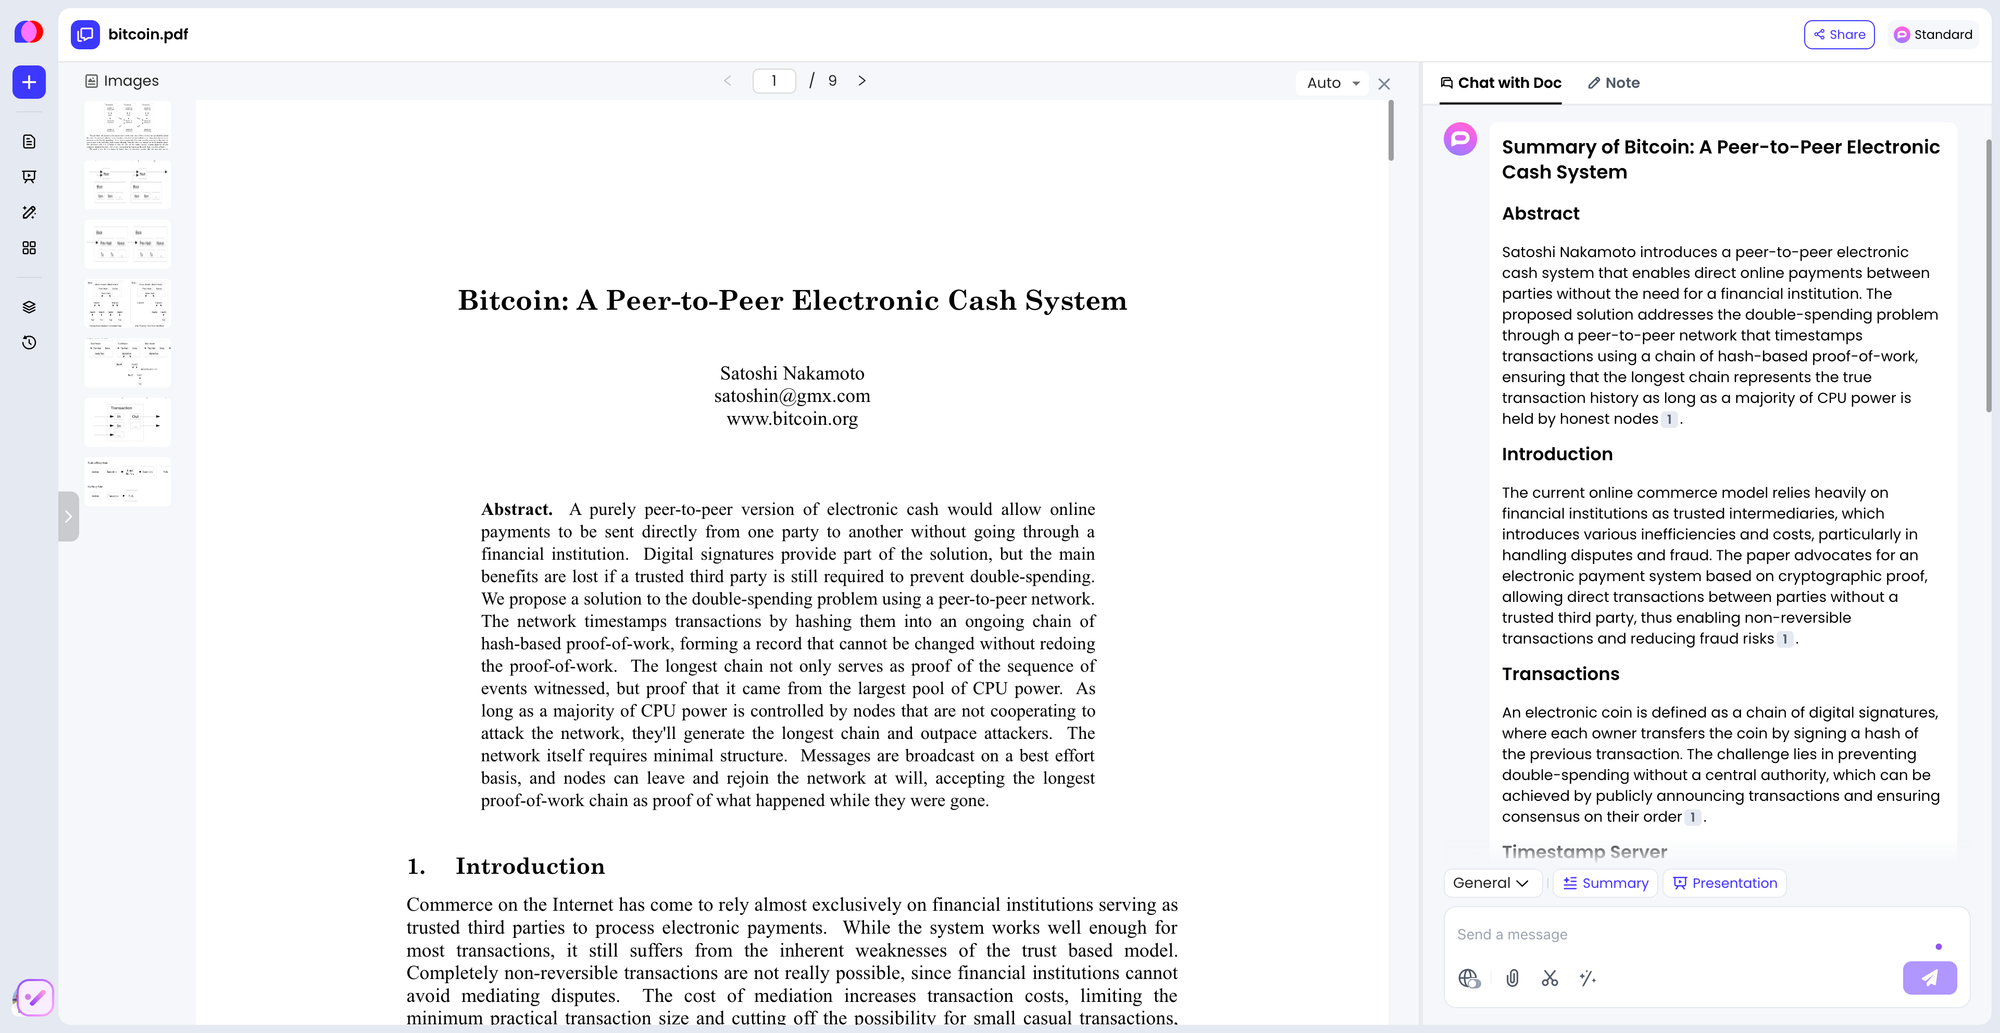
Task: Click the scissors screenshot icon
Action: [x=1550, y=979]
